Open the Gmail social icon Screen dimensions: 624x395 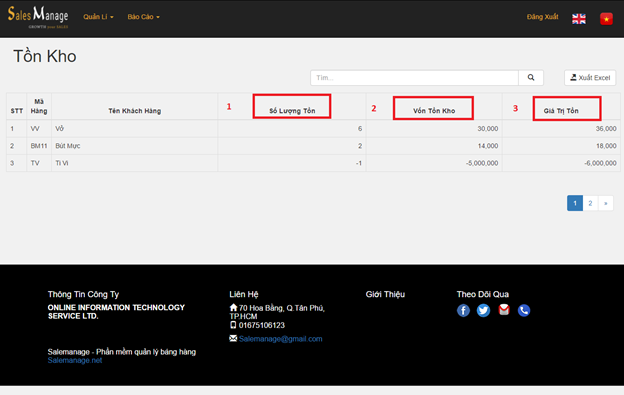click(504, 309)
